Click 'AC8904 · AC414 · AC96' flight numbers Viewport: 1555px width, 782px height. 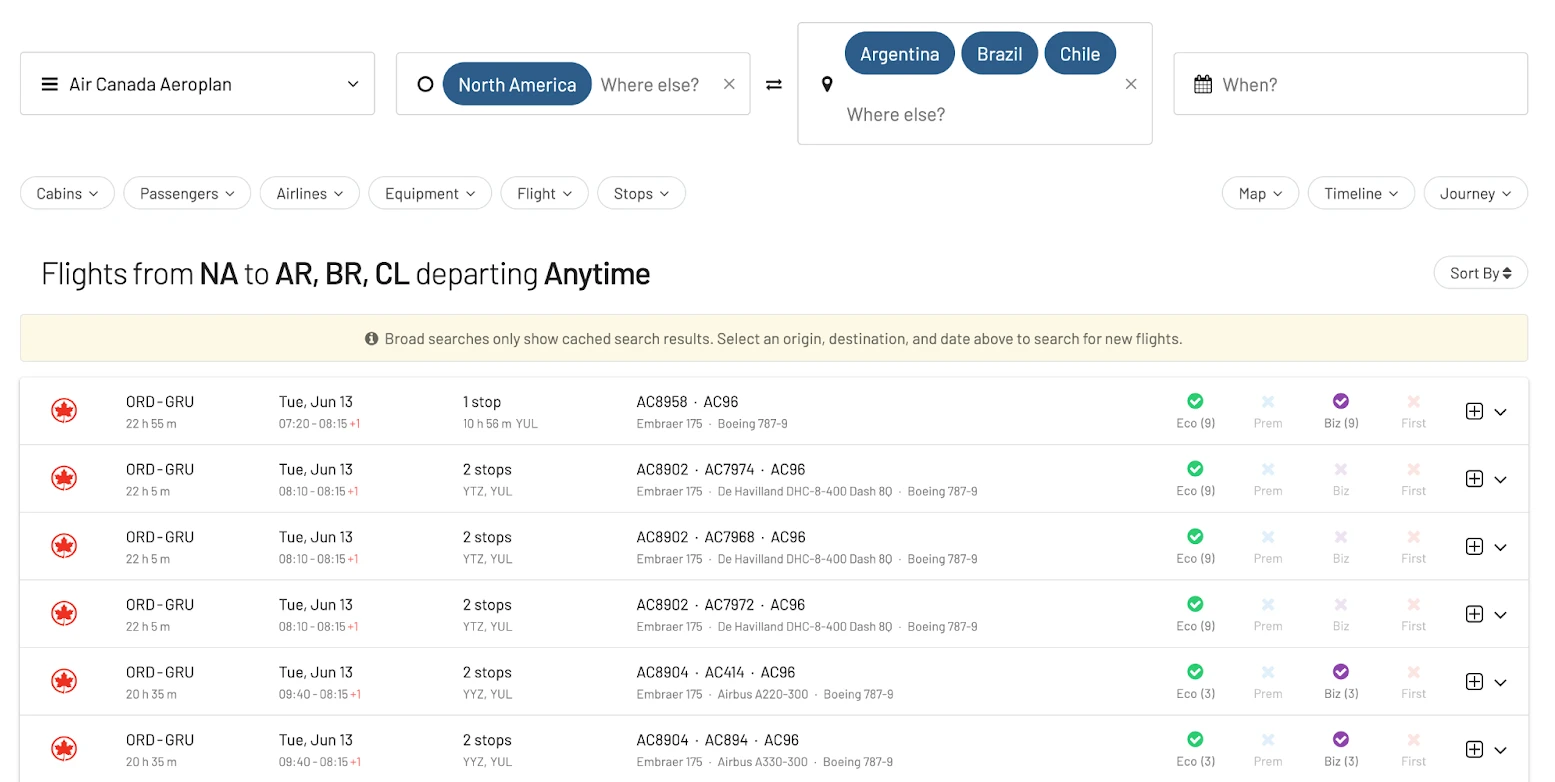(716, 672)
